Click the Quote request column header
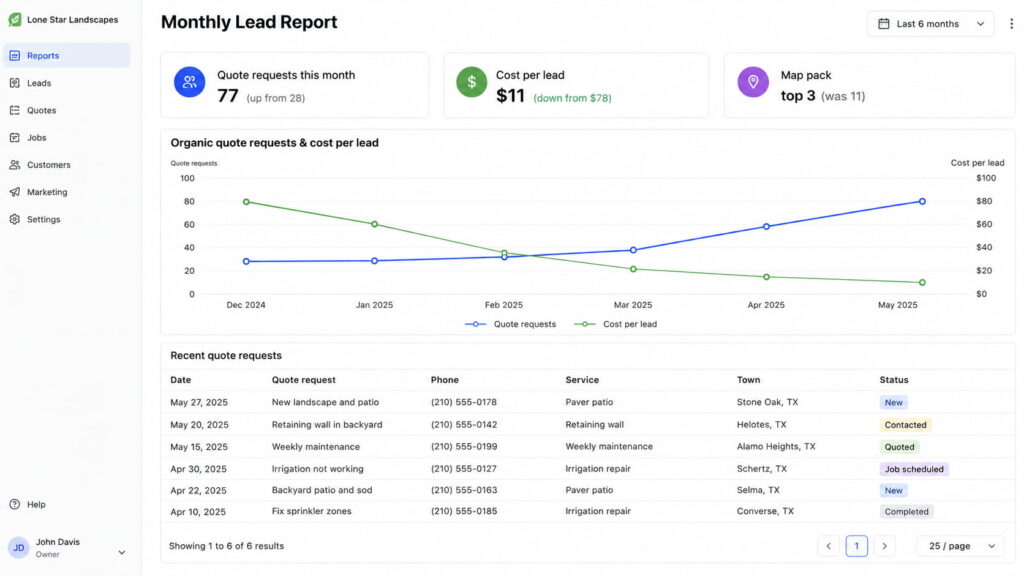The image size is (1024, 576). point(304,379)
